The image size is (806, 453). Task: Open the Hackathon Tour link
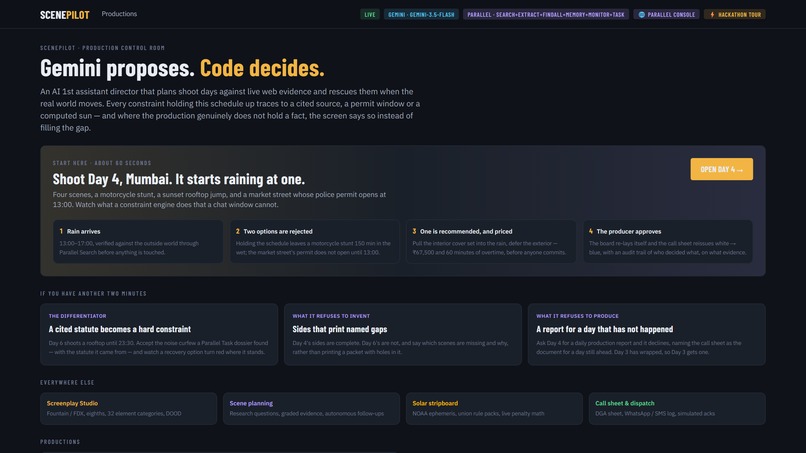pos(735,14)
